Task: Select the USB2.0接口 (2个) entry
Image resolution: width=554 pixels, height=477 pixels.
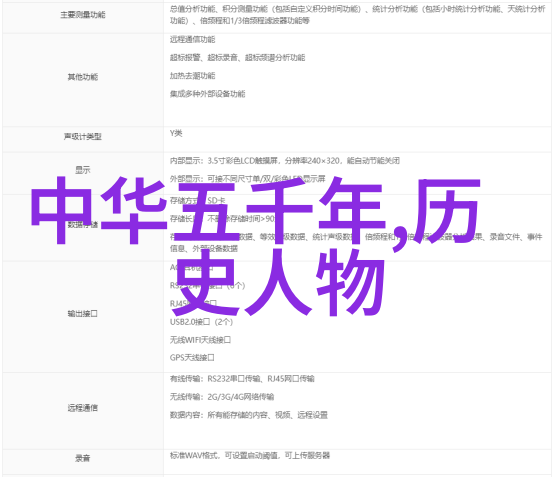Action: click(201, 322)
